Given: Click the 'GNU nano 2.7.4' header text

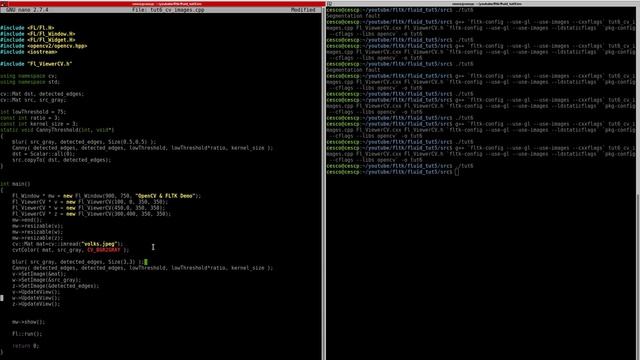Looking at the screenshot, I should (x=27, y=10).
